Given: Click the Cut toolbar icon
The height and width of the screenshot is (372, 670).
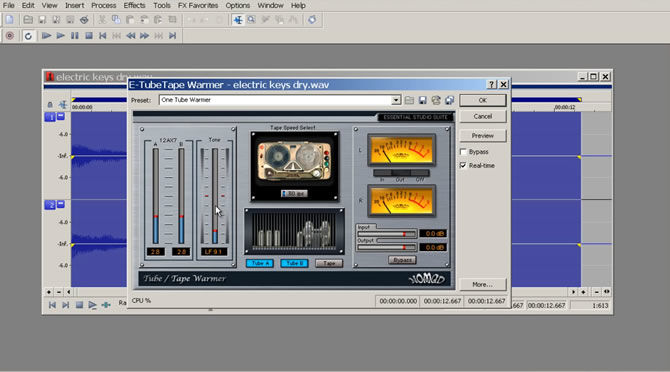Looking at the screenshot, I should click(x=102, y=20).
